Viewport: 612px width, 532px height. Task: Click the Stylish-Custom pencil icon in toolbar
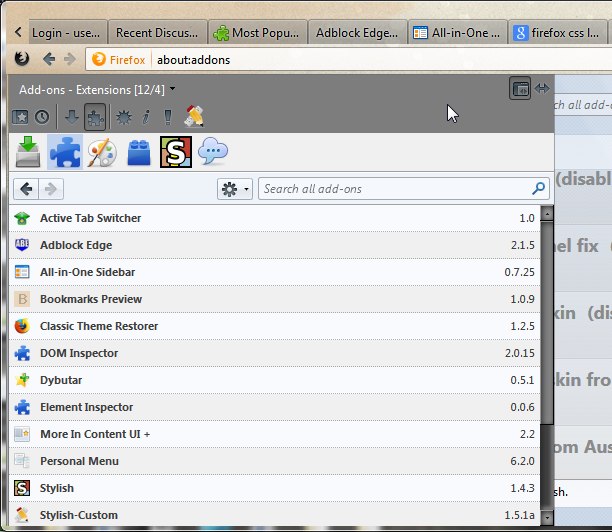pyautogui.click(x=194, y=116)
